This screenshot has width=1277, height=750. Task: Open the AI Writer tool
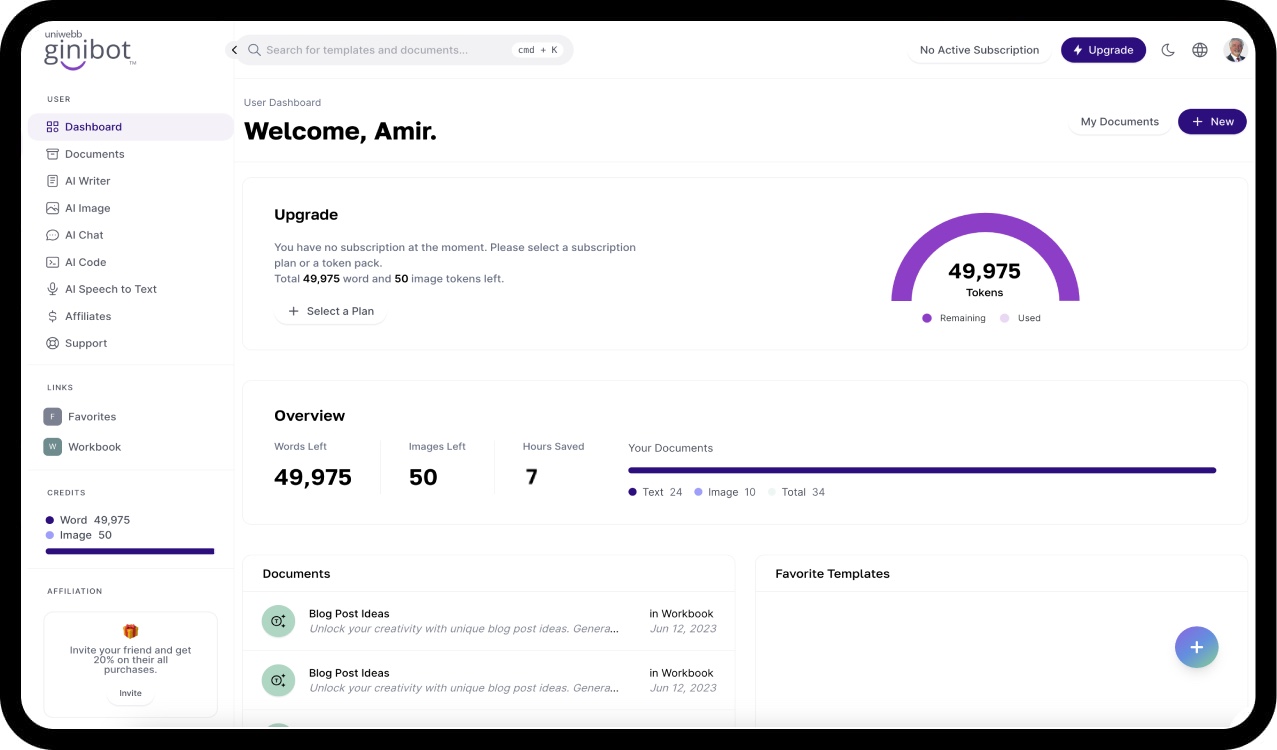[x=87, y=181]
